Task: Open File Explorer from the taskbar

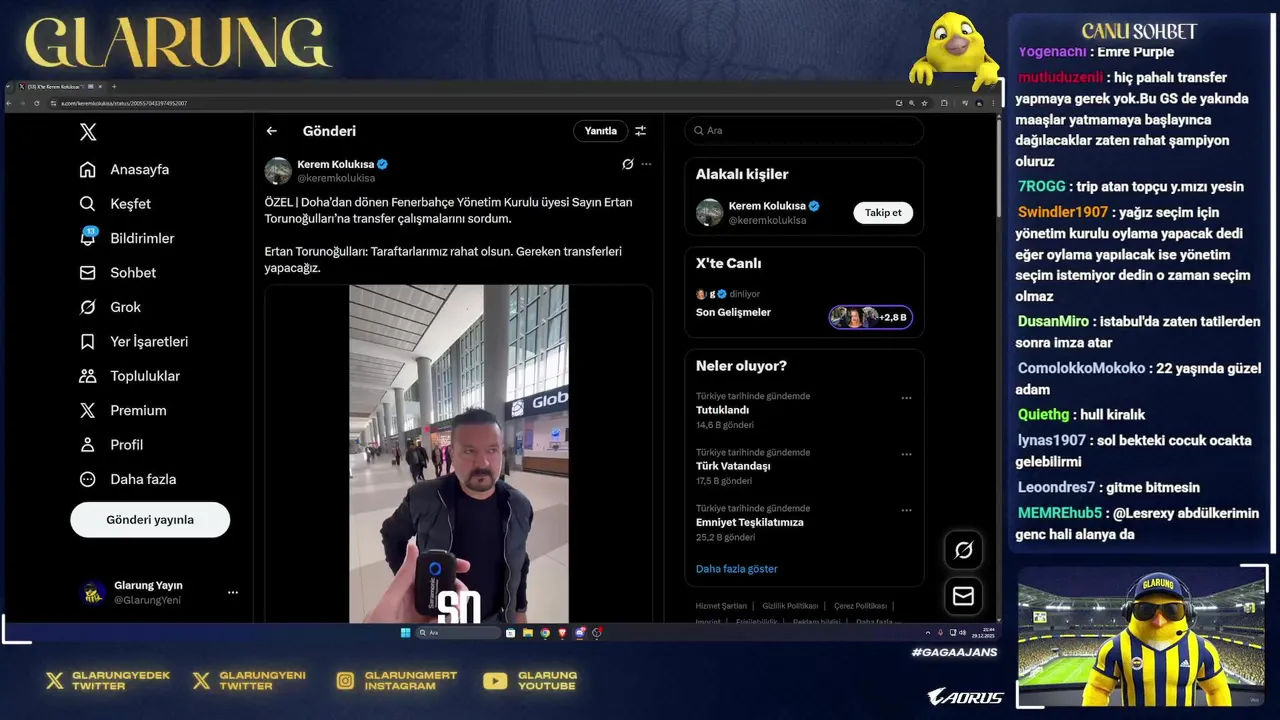Action: click(528, 632)
